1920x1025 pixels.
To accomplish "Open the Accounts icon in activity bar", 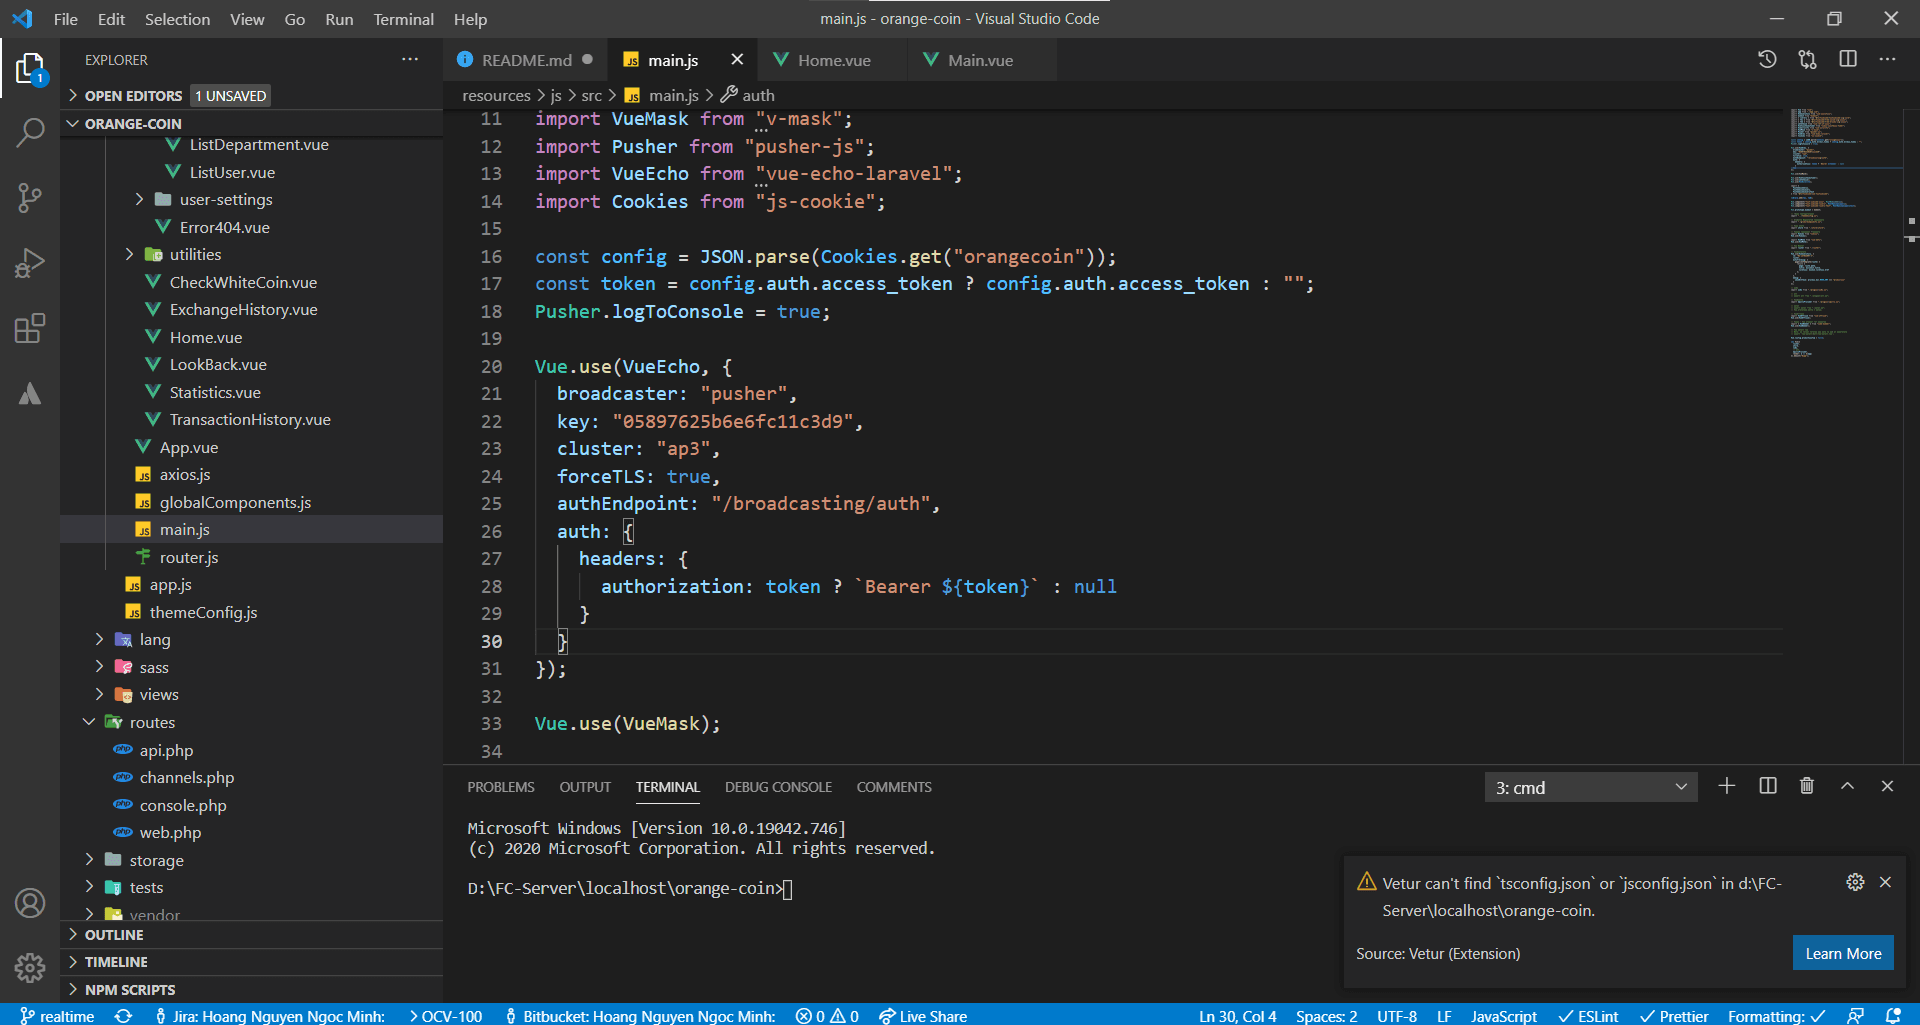I will pos(30,903).
